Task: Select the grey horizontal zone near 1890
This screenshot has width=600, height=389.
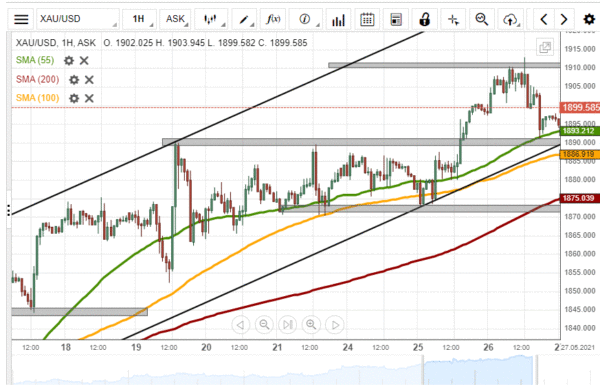Action: [361, 142]
